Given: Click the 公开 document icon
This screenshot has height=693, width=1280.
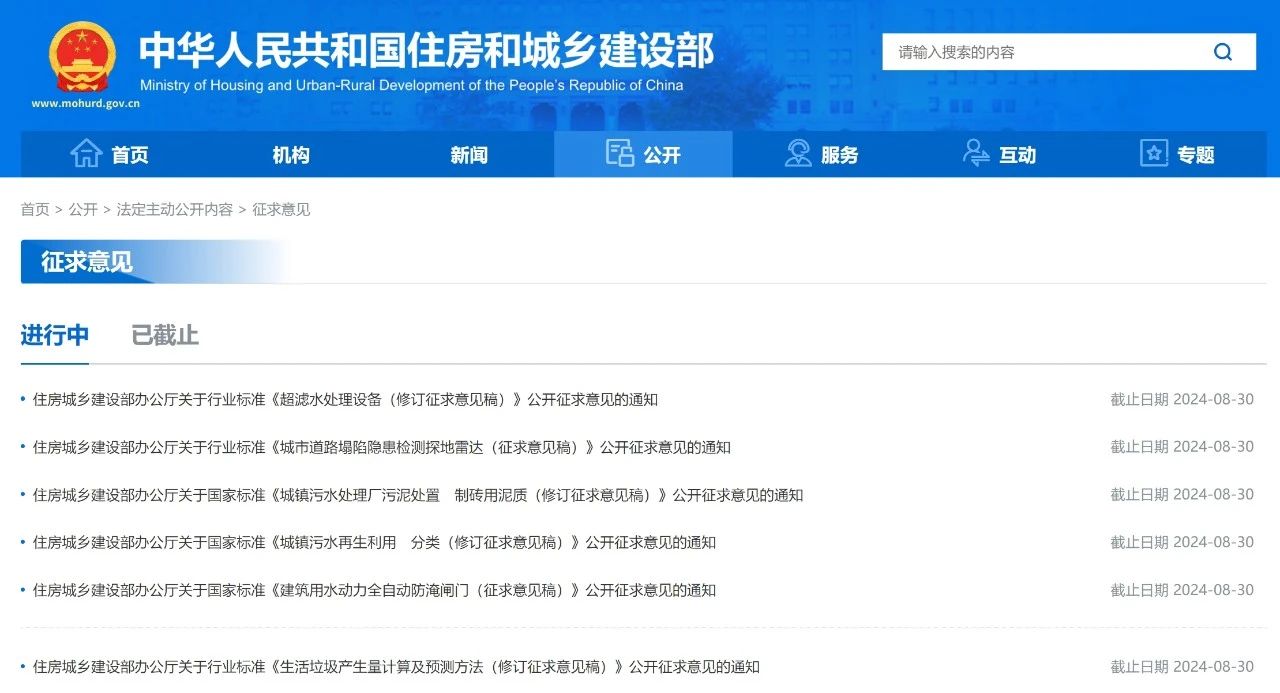Looking at the screenshot, I should [x=620, y=154].
